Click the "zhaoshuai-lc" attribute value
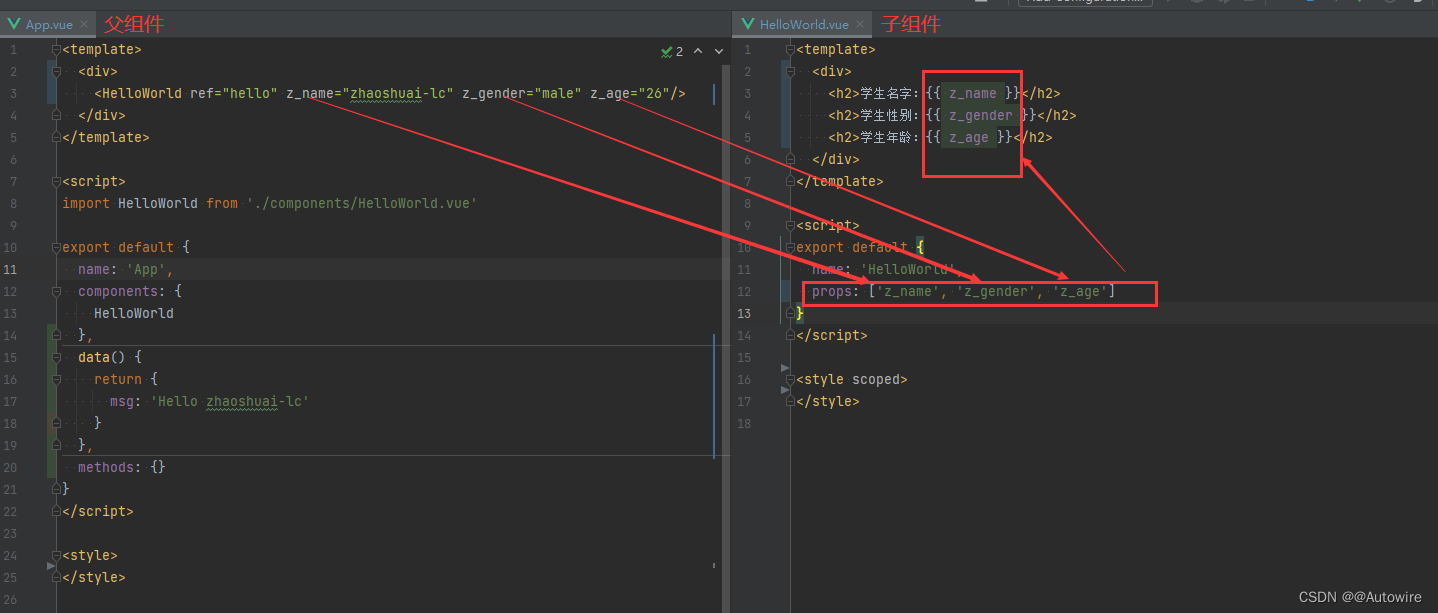Image resolution: width=1438 pixels, height=613 pixels. pos(398,93)
